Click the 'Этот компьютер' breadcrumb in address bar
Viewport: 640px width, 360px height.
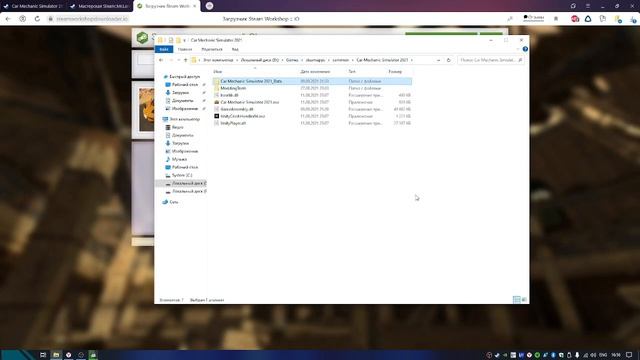[x=218, y=60]
